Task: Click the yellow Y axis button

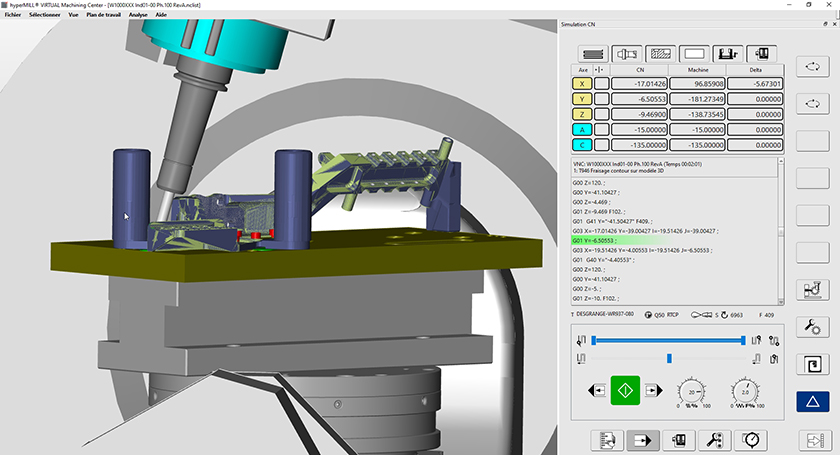Action: 580,100
